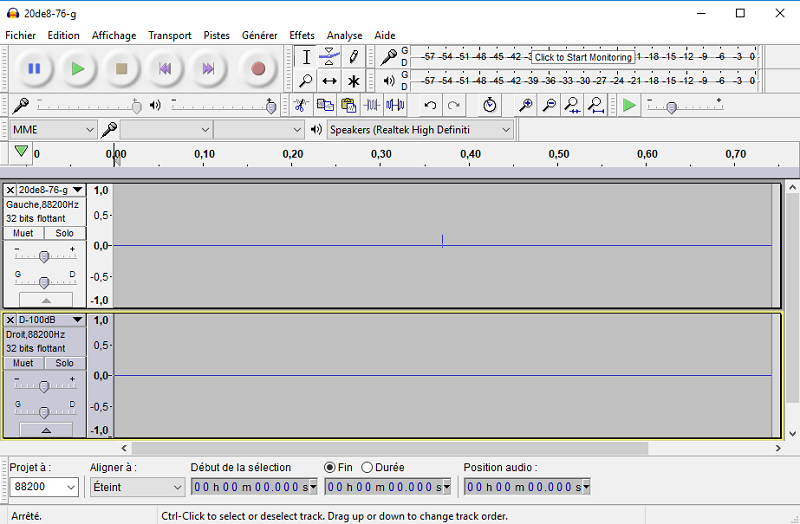Image resolution: width=800 pixels, height=524 pixels.
Task: Open the D-100dB track dropdown menu
Action: pyautogui.click(x=78, y=320)
